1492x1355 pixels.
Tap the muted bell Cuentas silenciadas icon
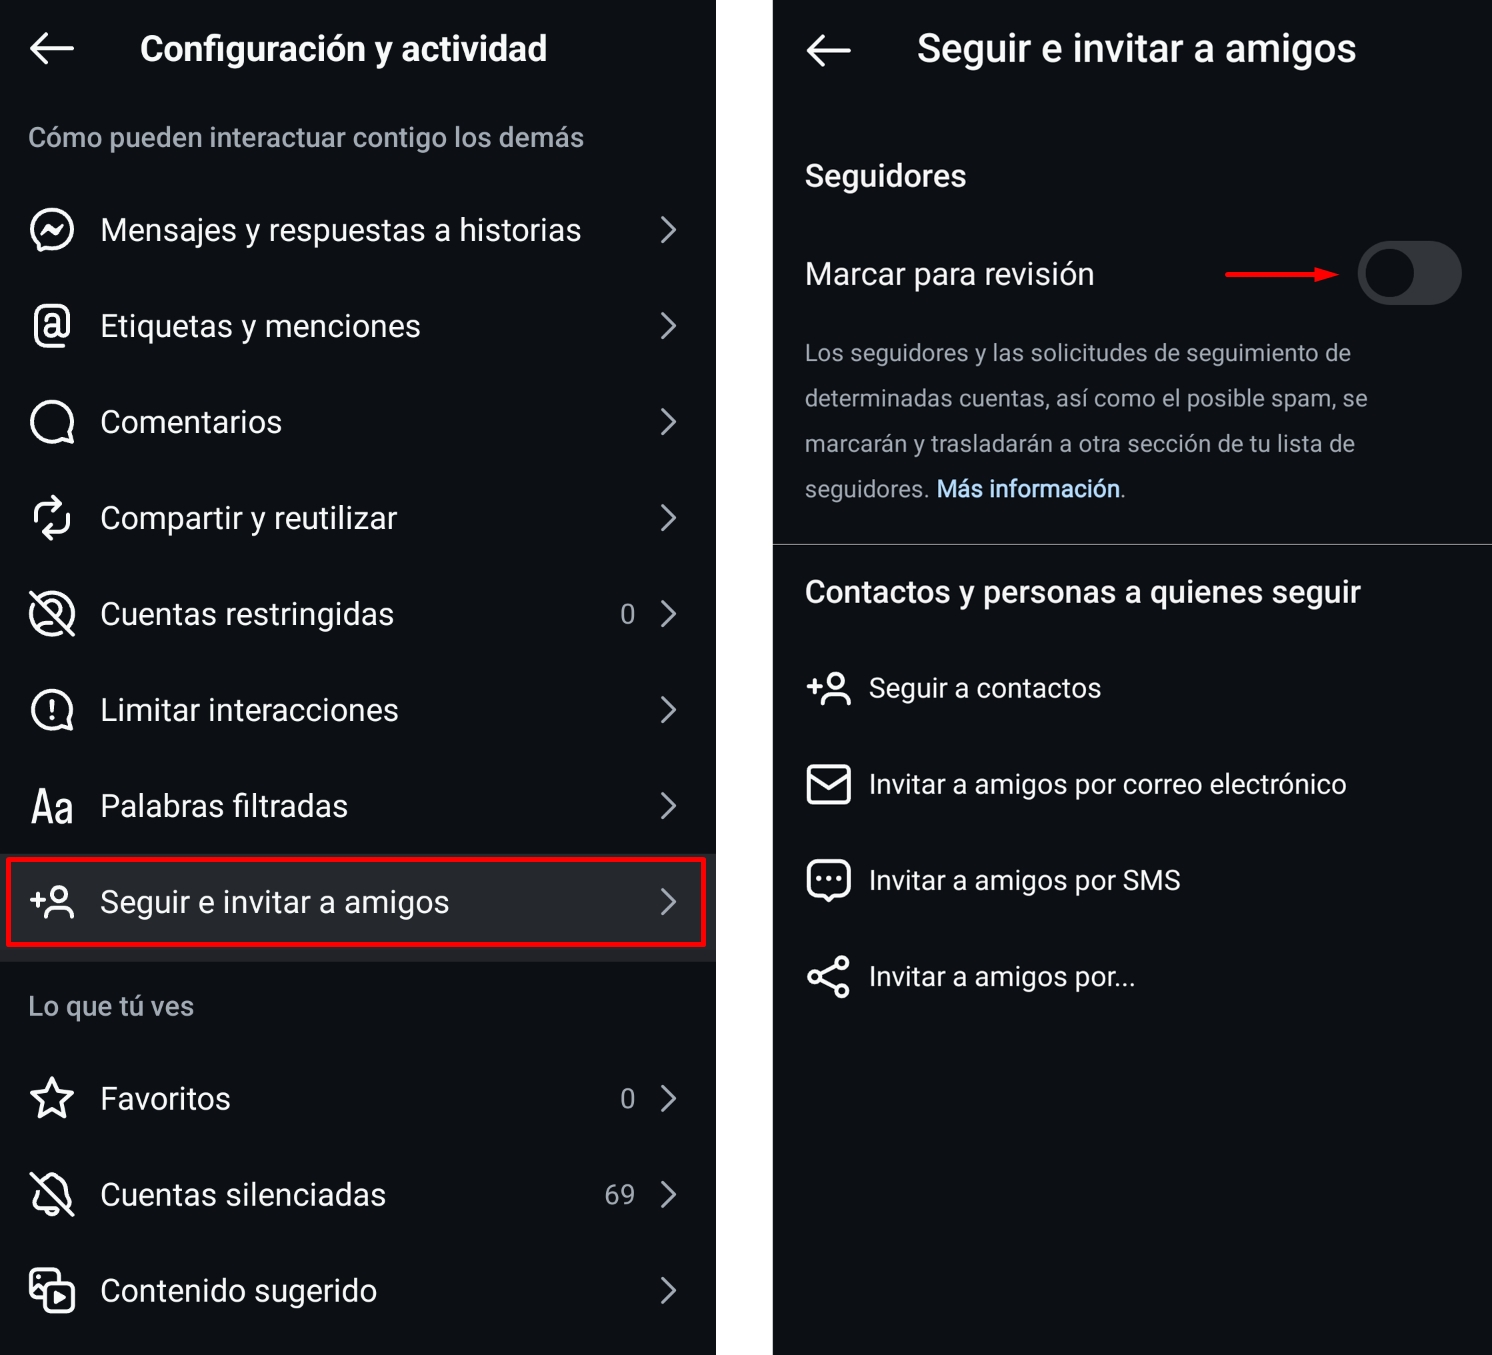52,1194
